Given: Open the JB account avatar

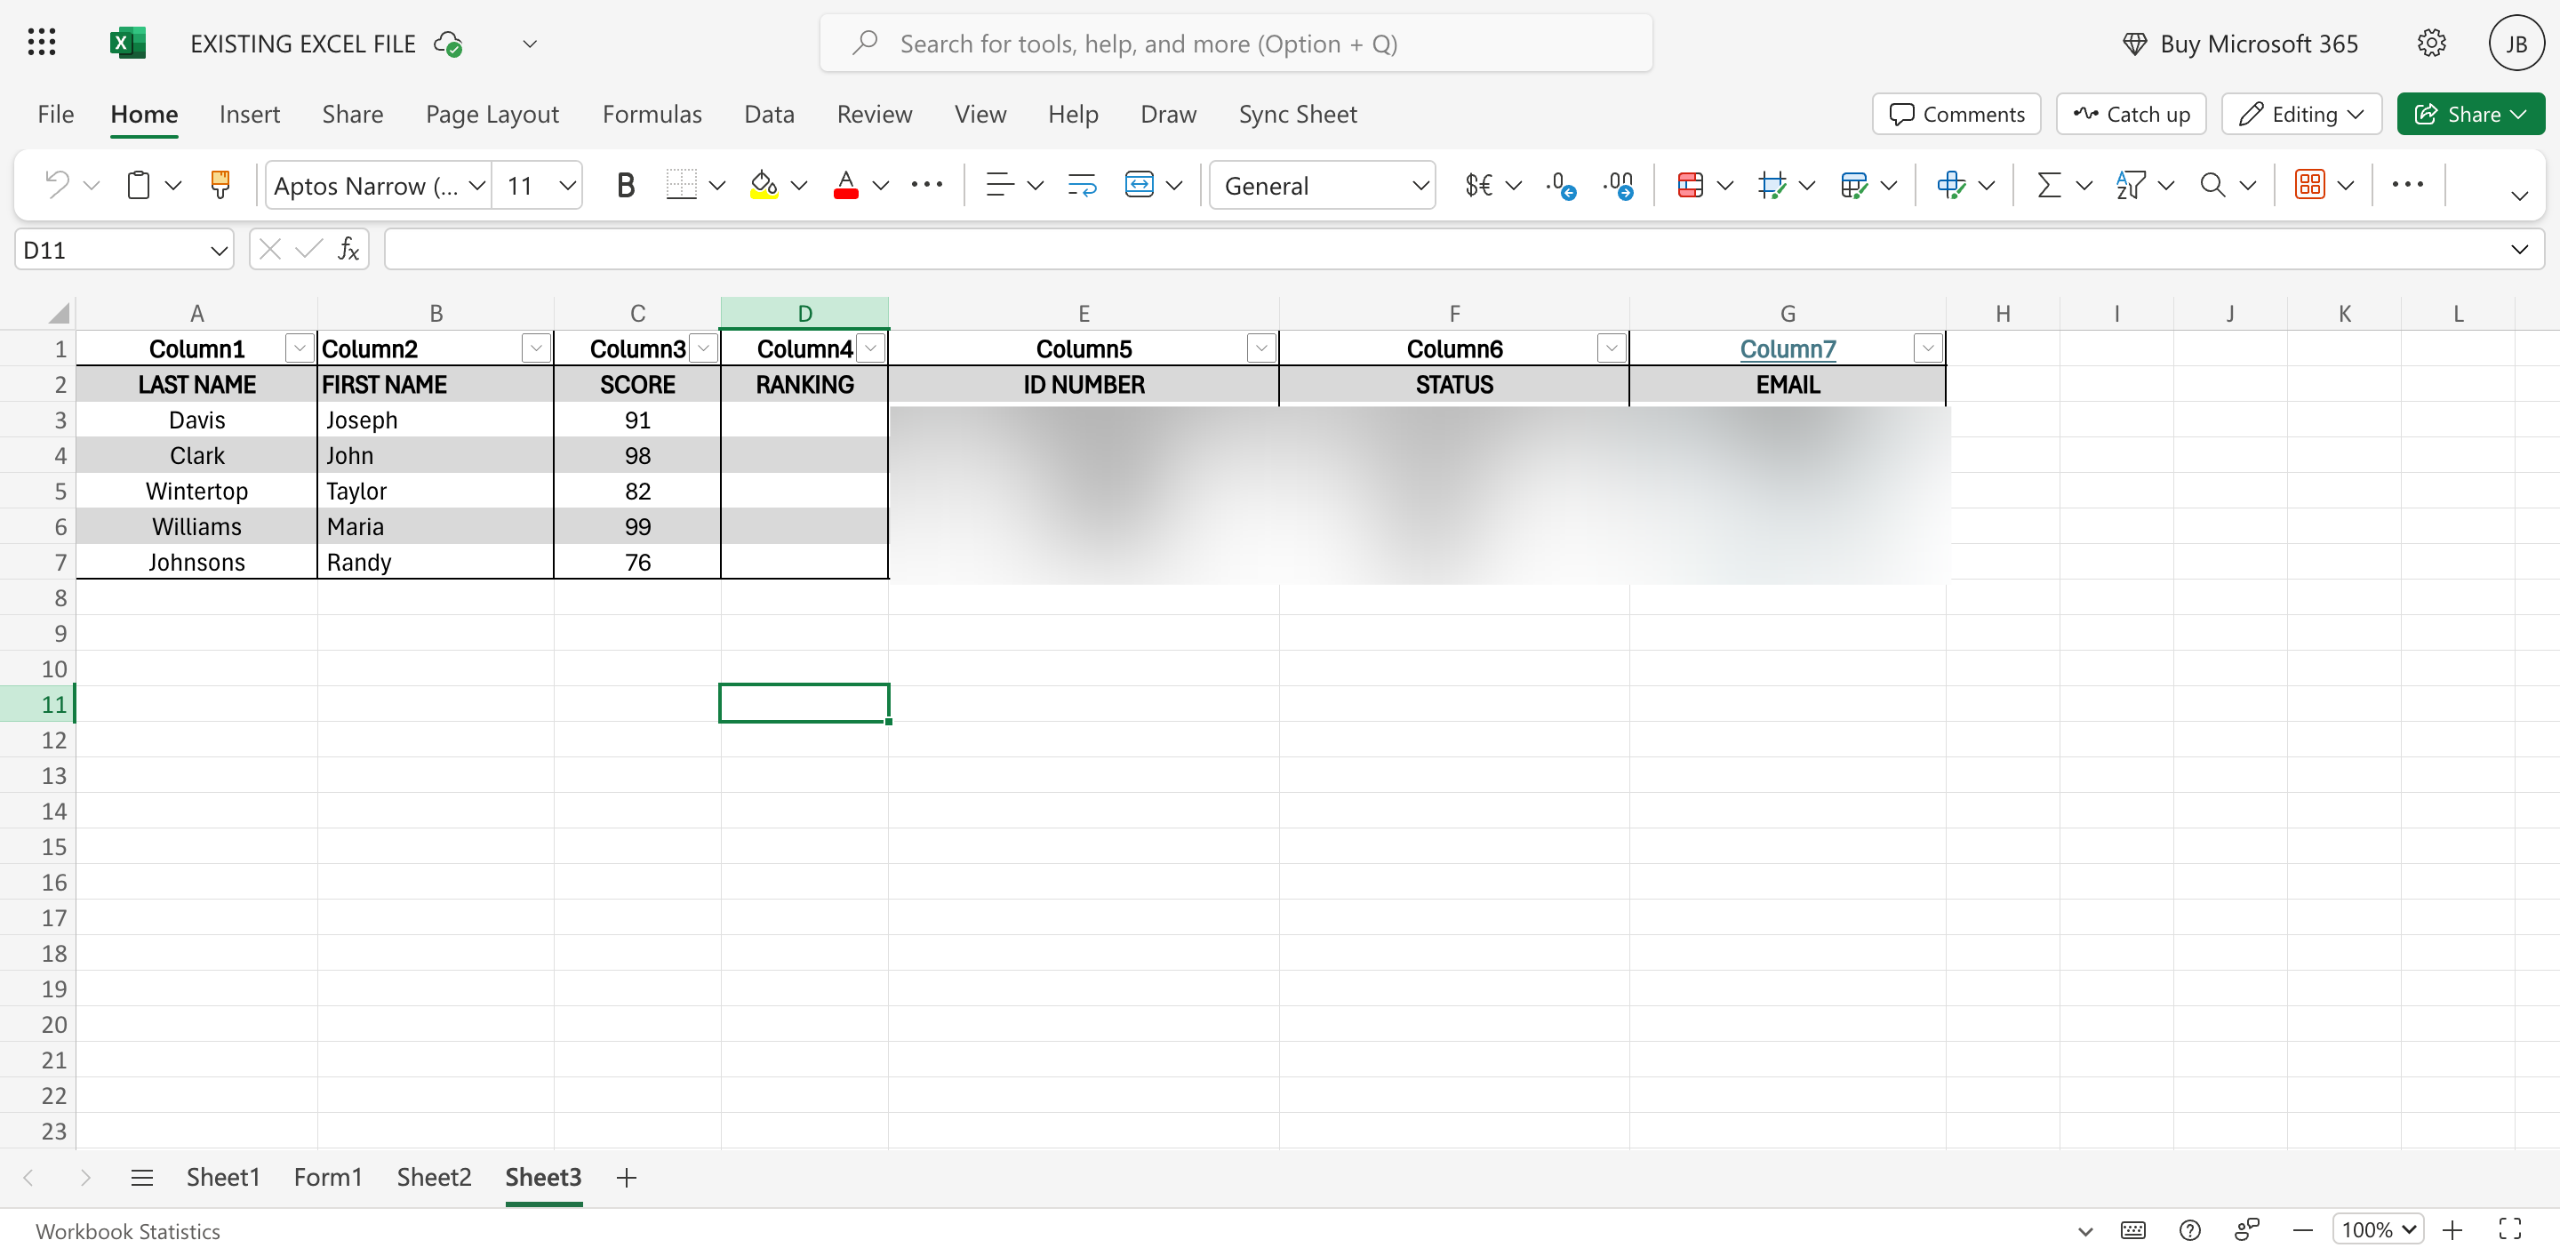Looking at the screenshot, I should [2516, 43].
